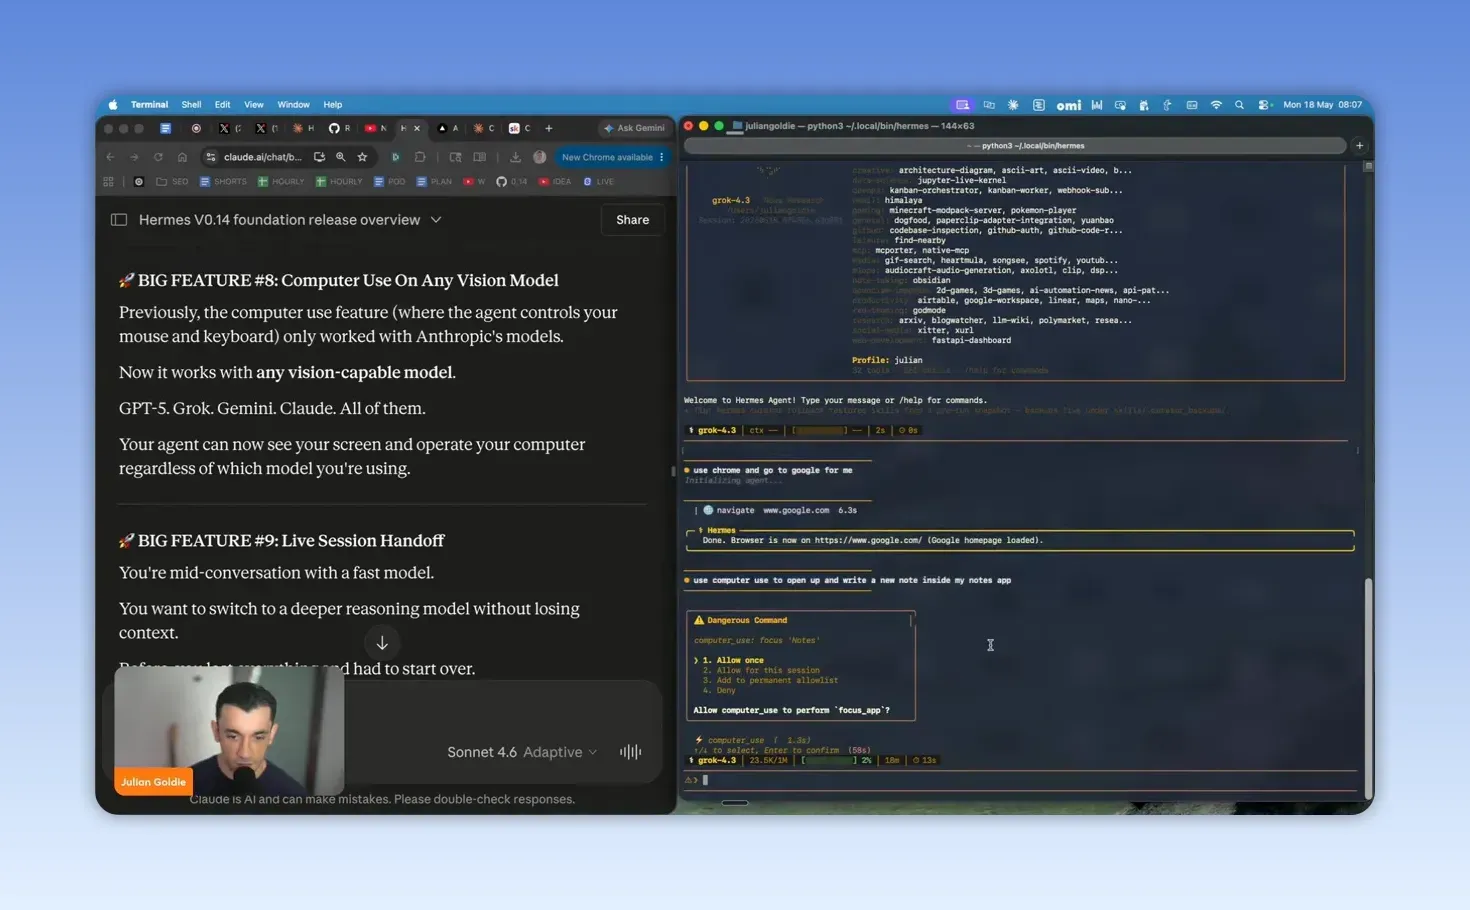Open the Window menu
Image resolution: width=1470 pixels, height=910 pixels.
coord(293,104)
